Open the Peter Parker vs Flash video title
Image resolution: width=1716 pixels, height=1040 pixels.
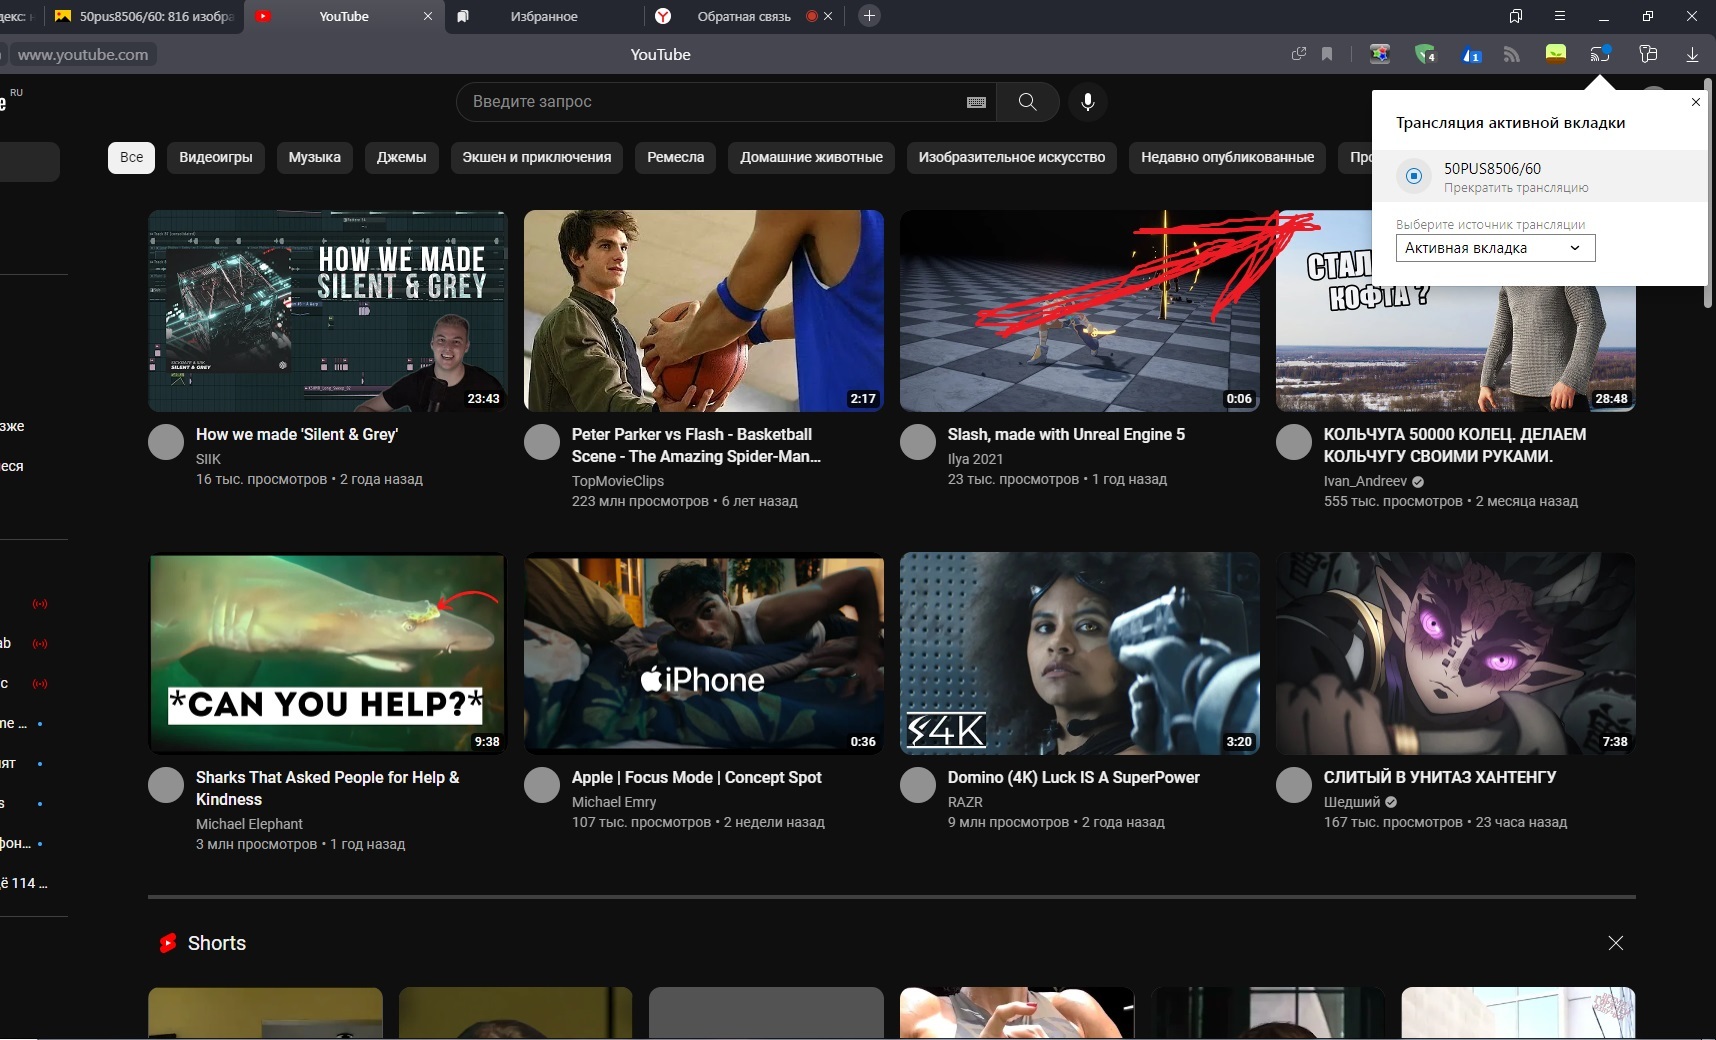696,445
